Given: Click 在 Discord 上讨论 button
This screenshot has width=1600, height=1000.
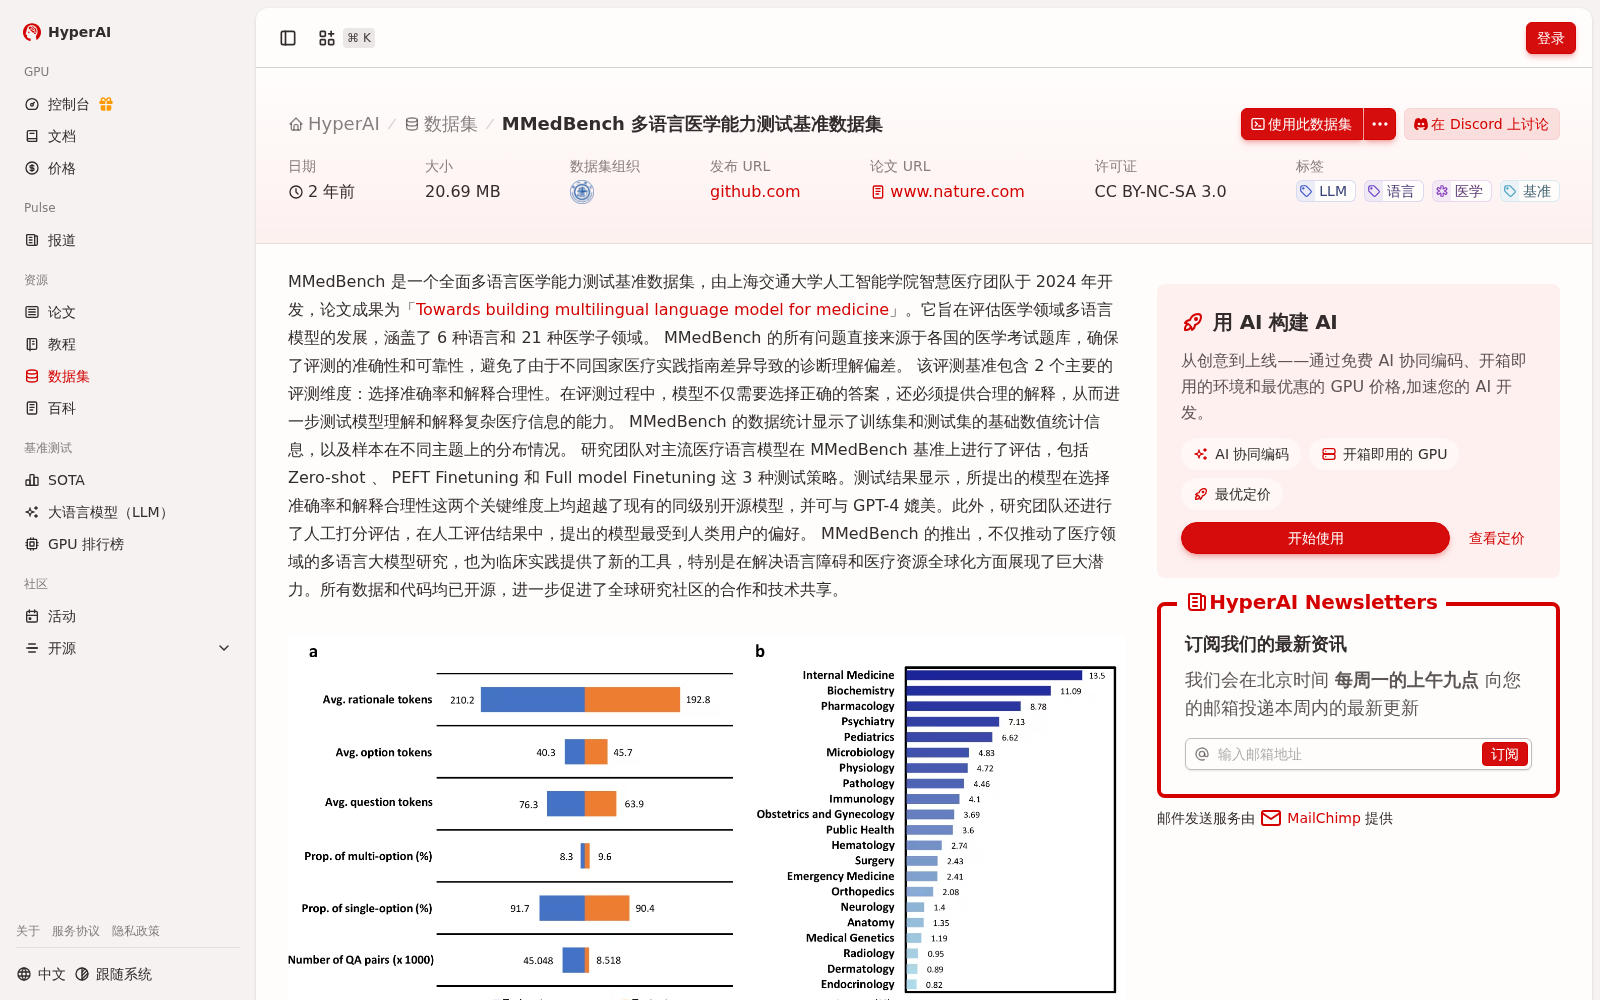Looking at the screenshot, I should [x=1481, y=124].
